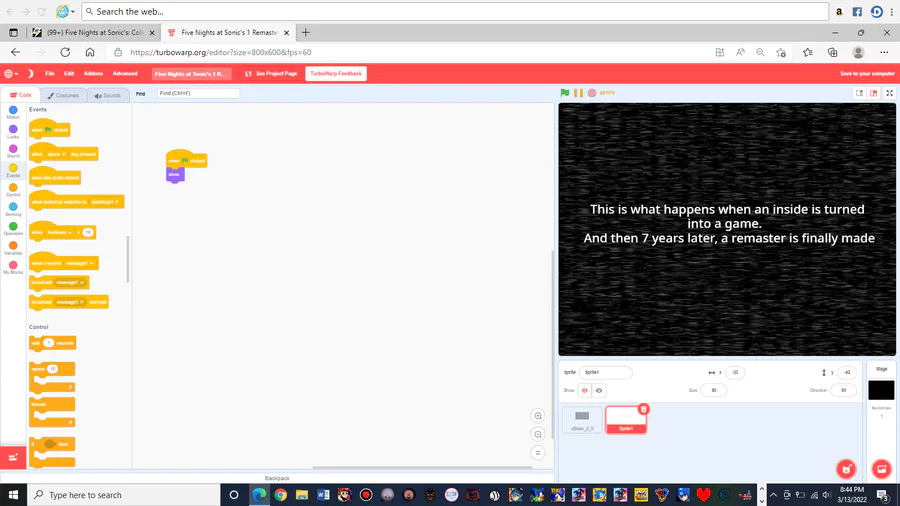Image resolution: width=900 pixels, height=506 pixels.
Task: Set sprite to visible with open eye
Action: pos(585,391)
